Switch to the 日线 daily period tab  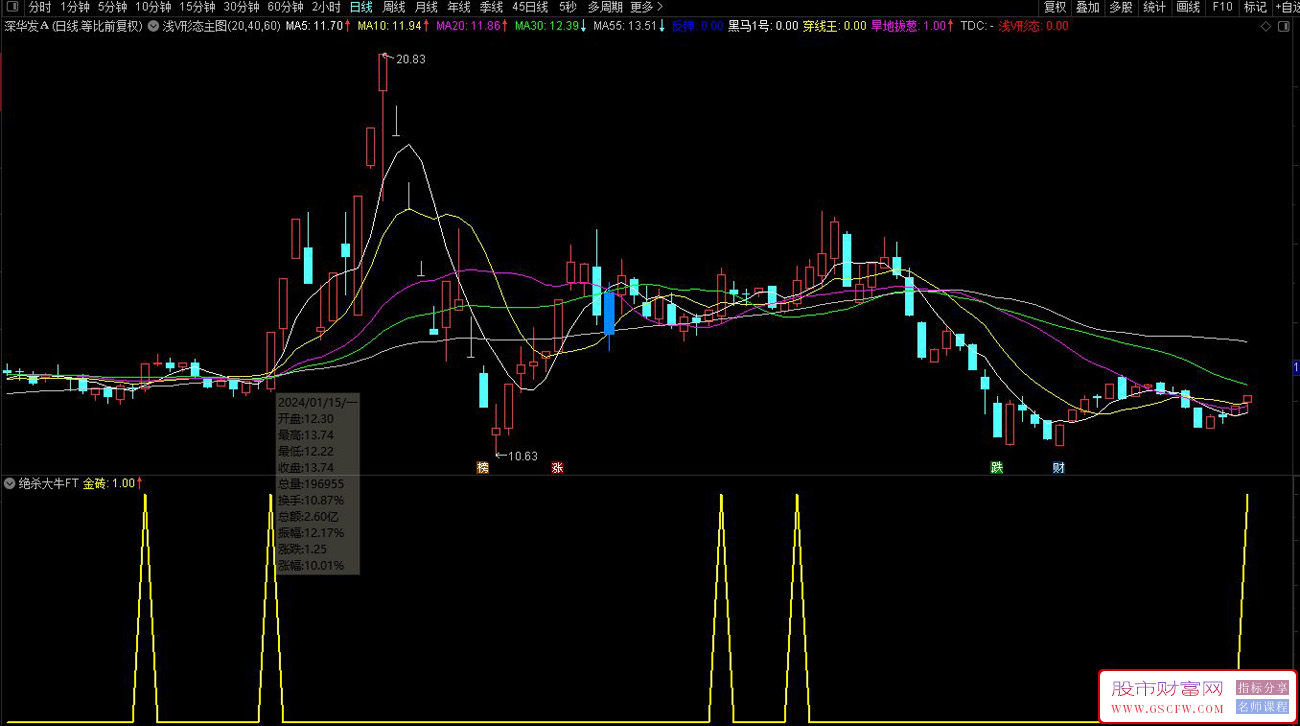coord(360,7)
